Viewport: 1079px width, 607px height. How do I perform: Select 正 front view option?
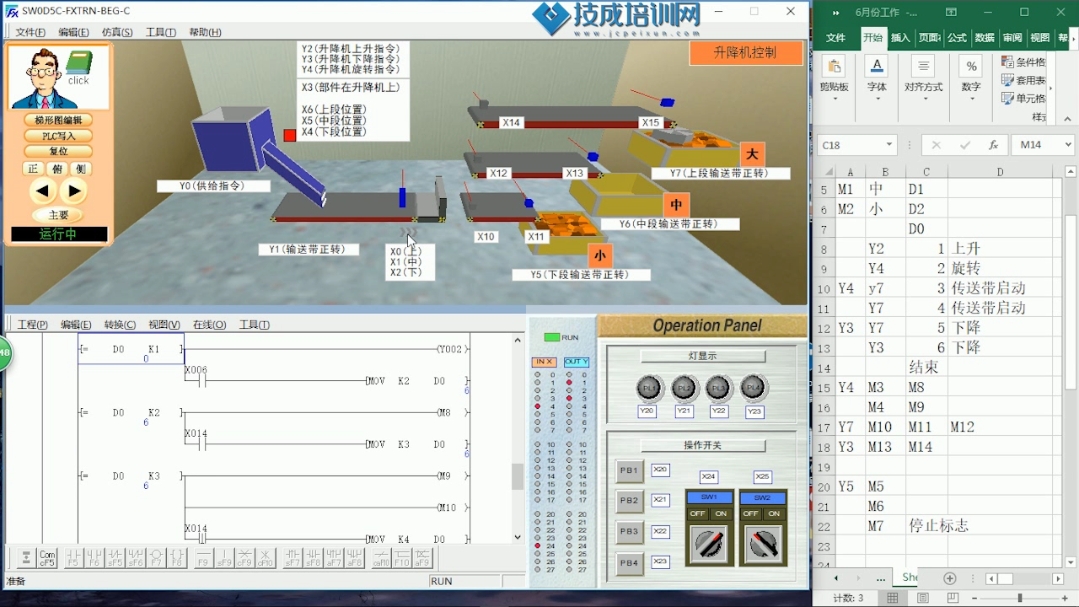tap(33, 169)
